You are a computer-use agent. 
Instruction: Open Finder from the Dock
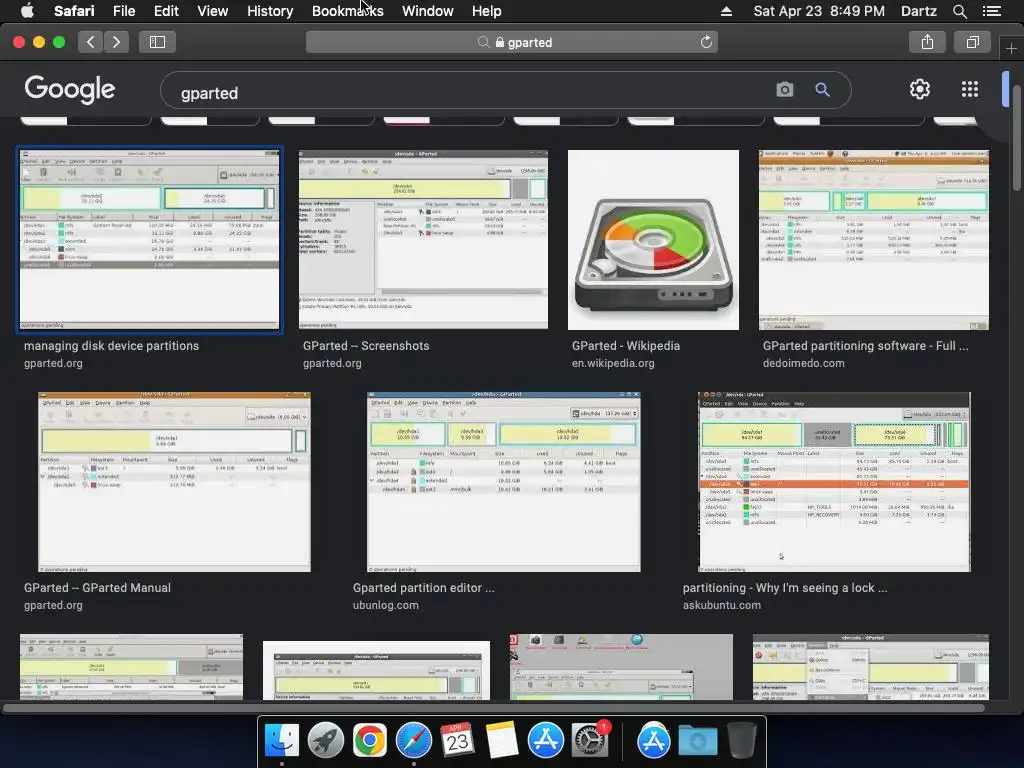click(x=281, y=741)
